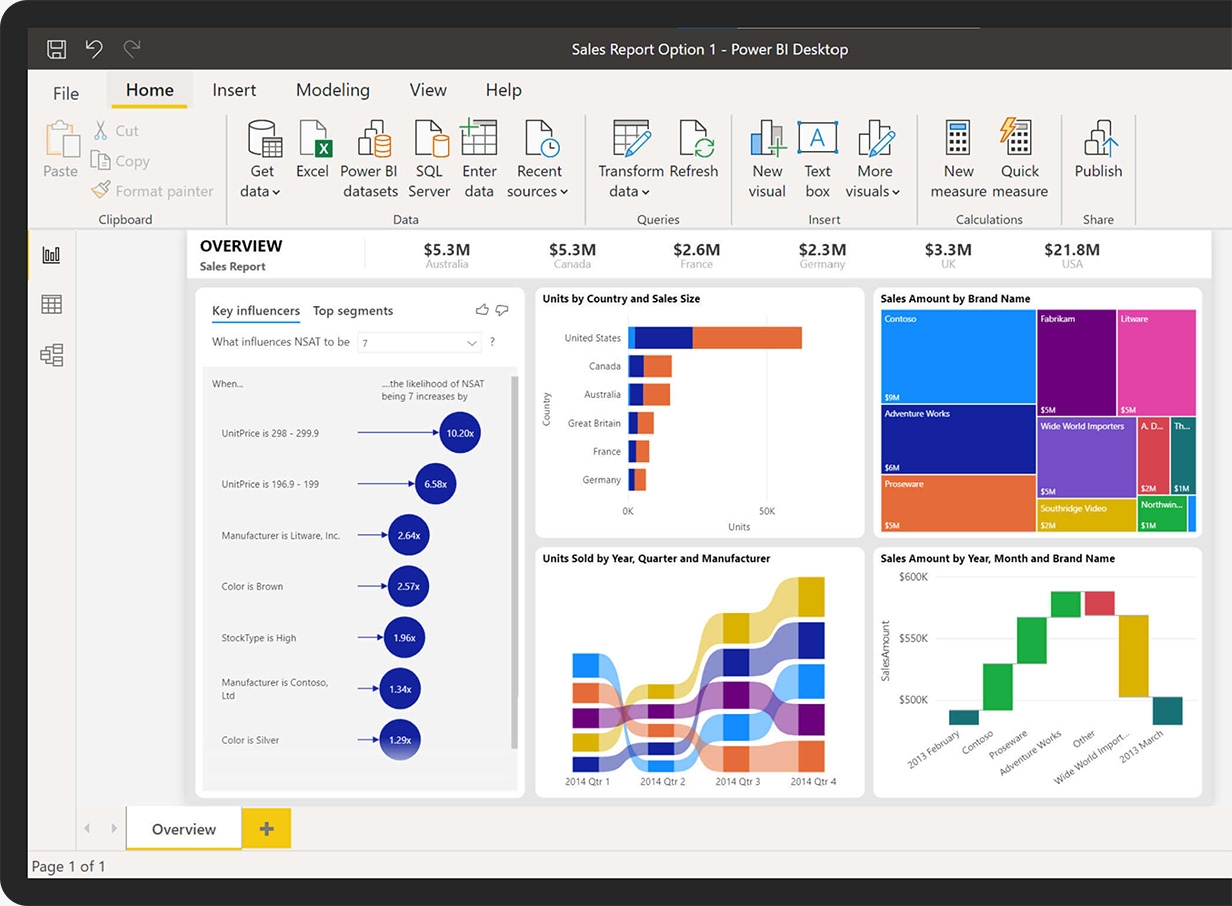
Task: Click the Undo arrow icon
Action: 94,48
